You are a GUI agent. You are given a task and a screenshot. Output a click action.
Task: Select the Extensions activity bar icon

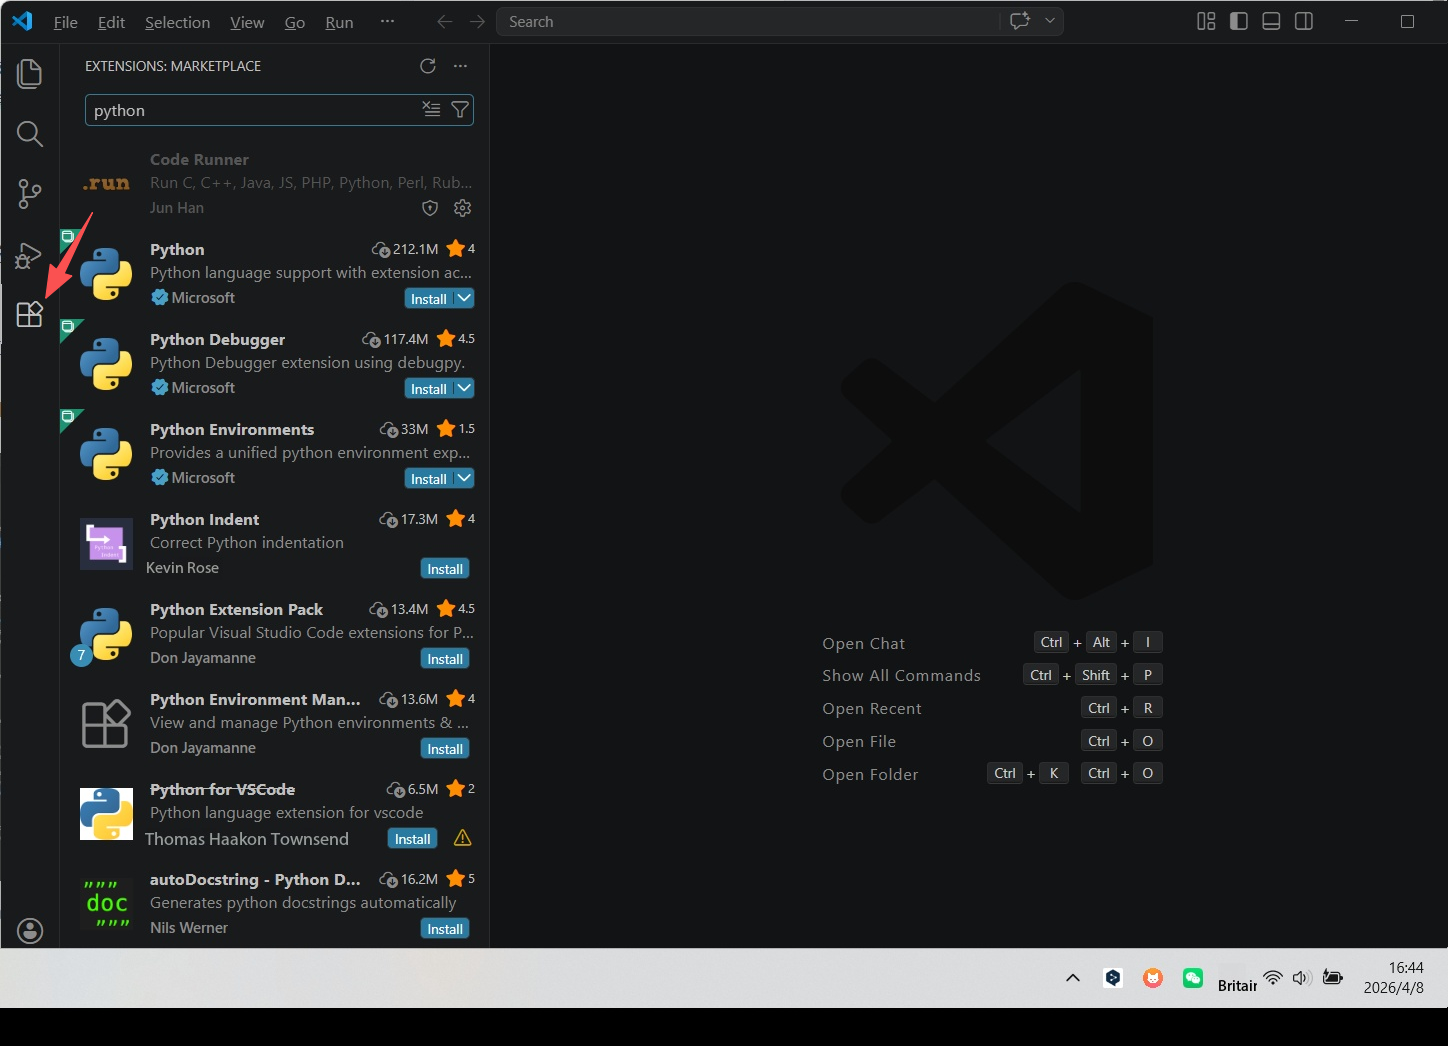click(x=30, y=315)
